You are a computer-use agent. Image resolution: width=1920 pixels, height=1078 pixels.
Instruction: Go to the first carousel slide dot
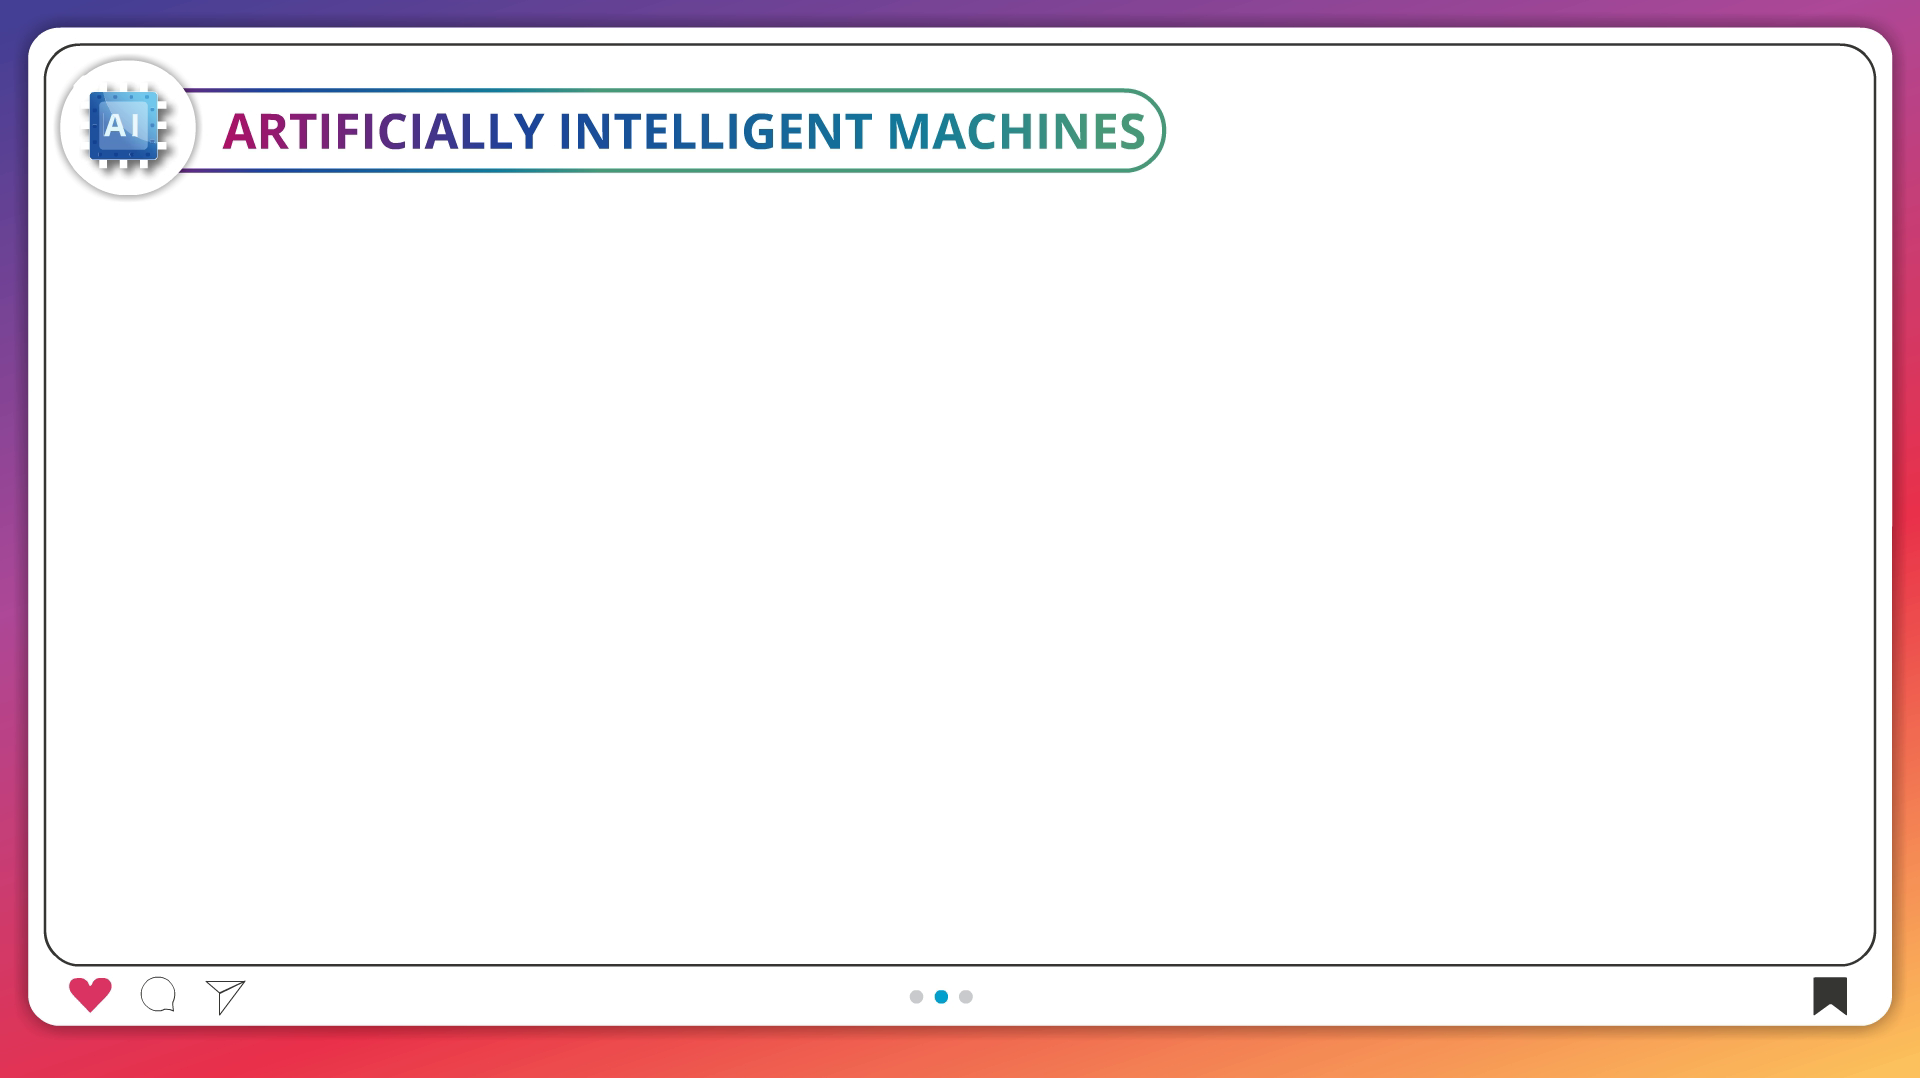[x=916, y=997]
